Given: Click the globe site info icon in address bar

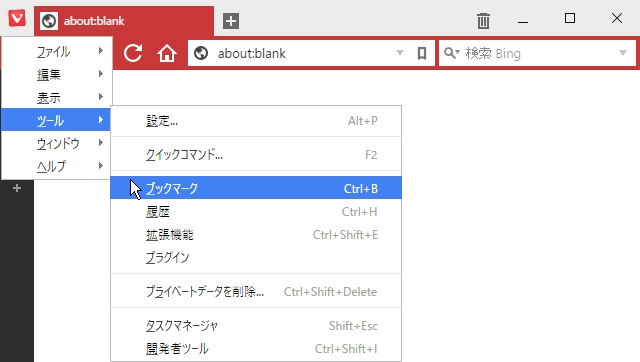Looking at the screenshot, I should pyautogui.click(x=201, y=53).
